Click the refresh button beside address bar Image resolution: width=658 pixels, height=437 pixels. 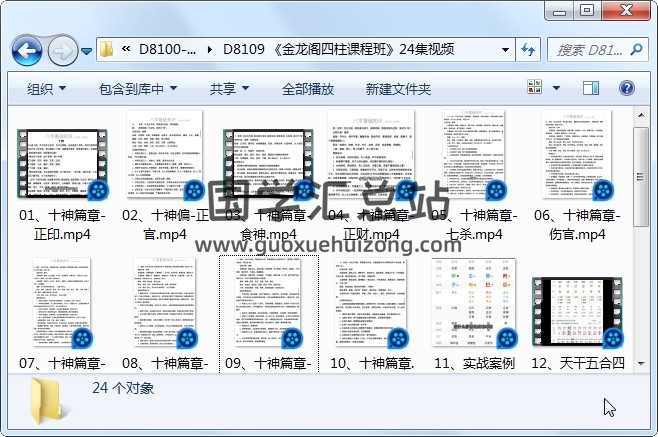coord(528,49)
